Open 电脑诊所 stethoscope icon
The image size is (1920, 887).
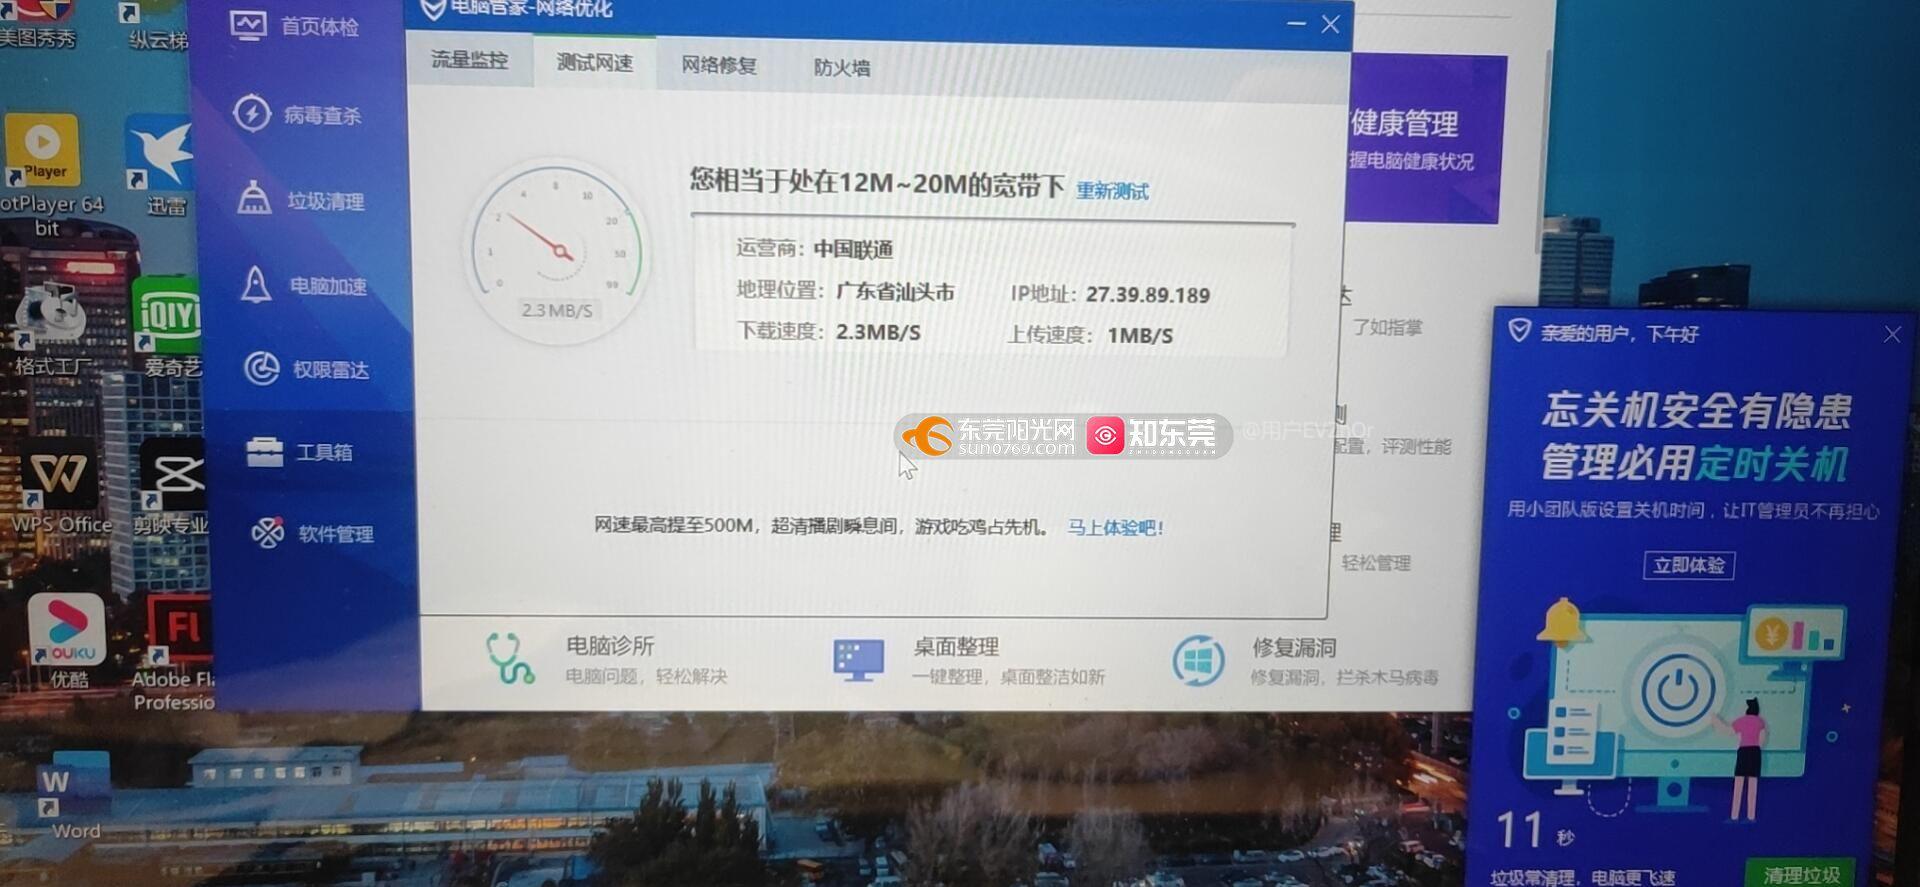tap(510, 658)
